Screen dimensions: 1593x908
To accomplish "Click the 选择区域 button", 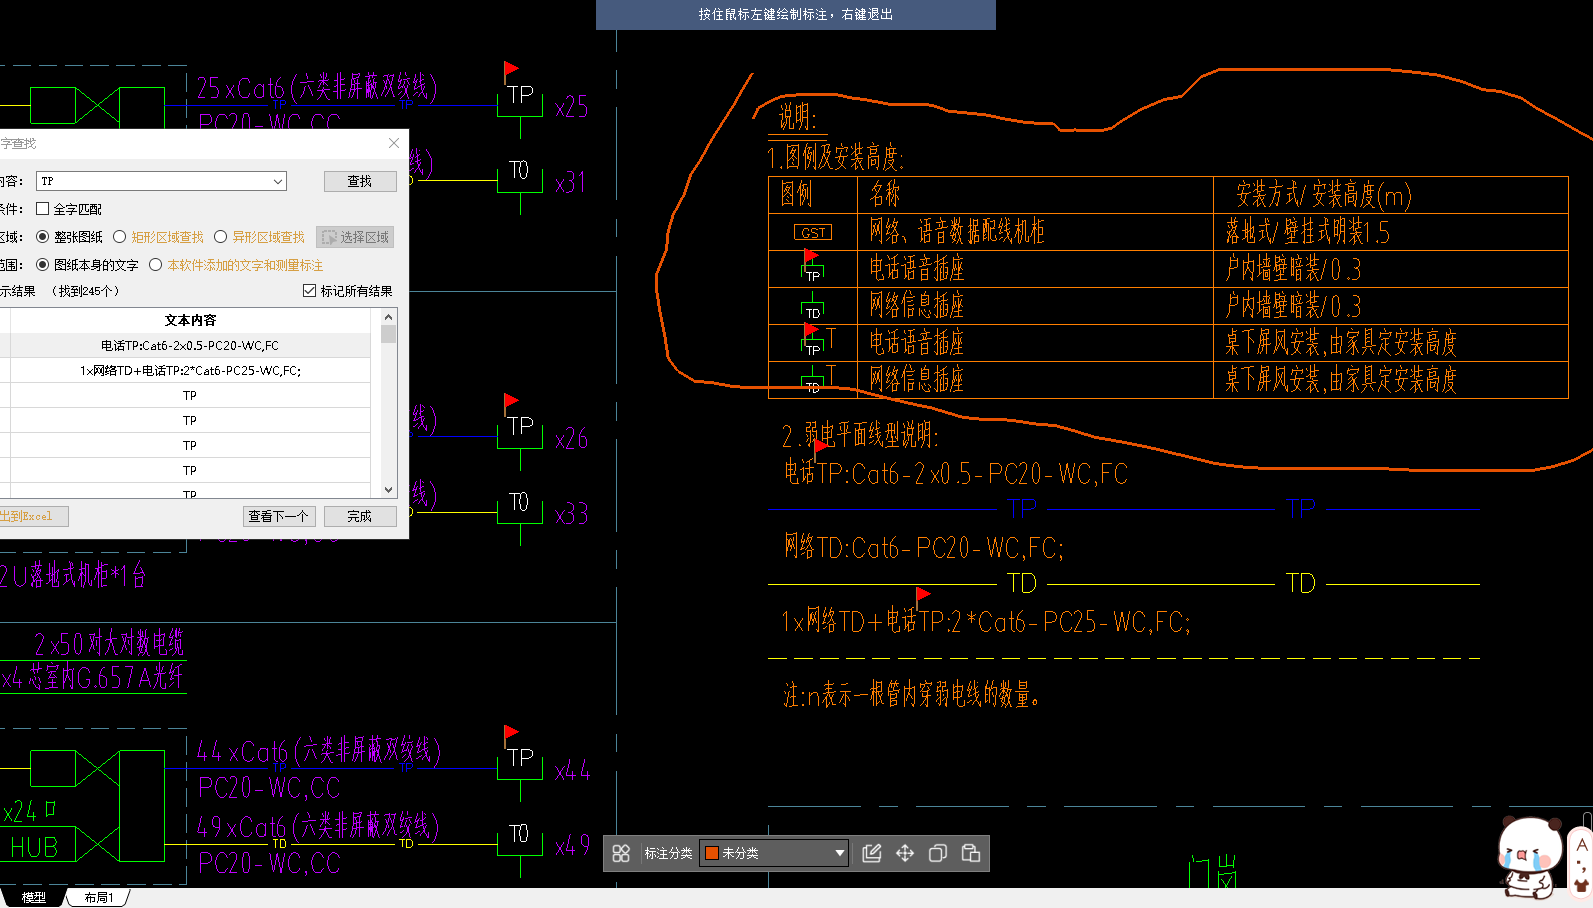I will [355, 237].
